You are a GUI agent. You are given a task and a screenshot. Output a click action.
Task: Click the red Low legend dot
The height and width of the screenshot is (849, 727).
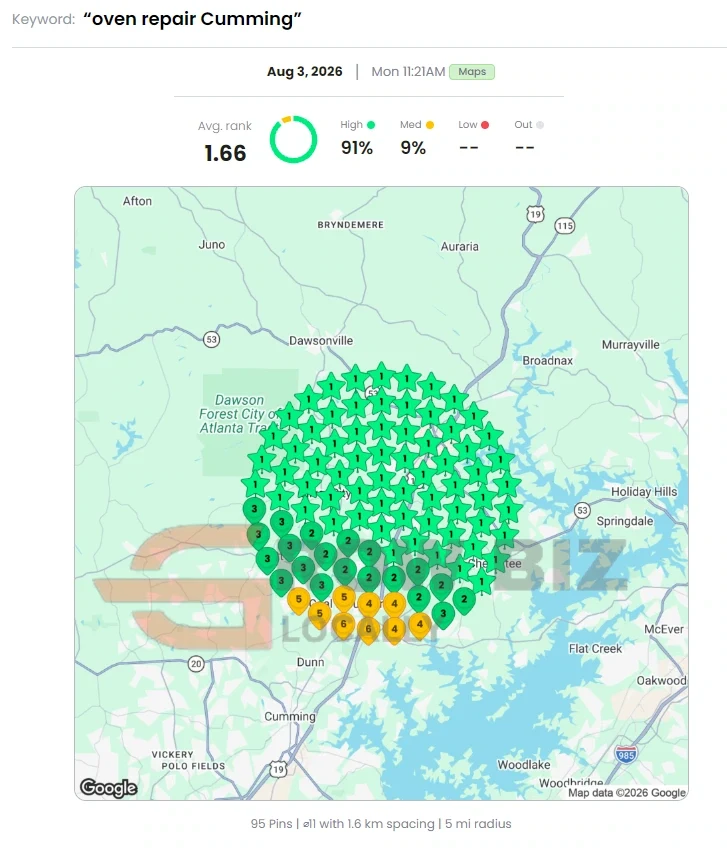tap(485, 125)
